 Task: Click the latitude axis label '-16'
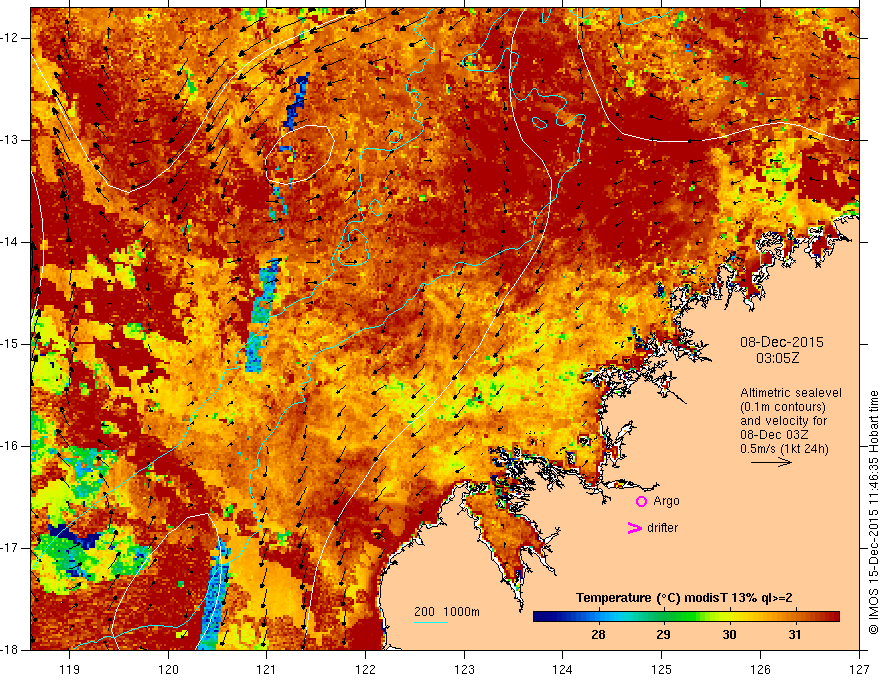[10, 446]
